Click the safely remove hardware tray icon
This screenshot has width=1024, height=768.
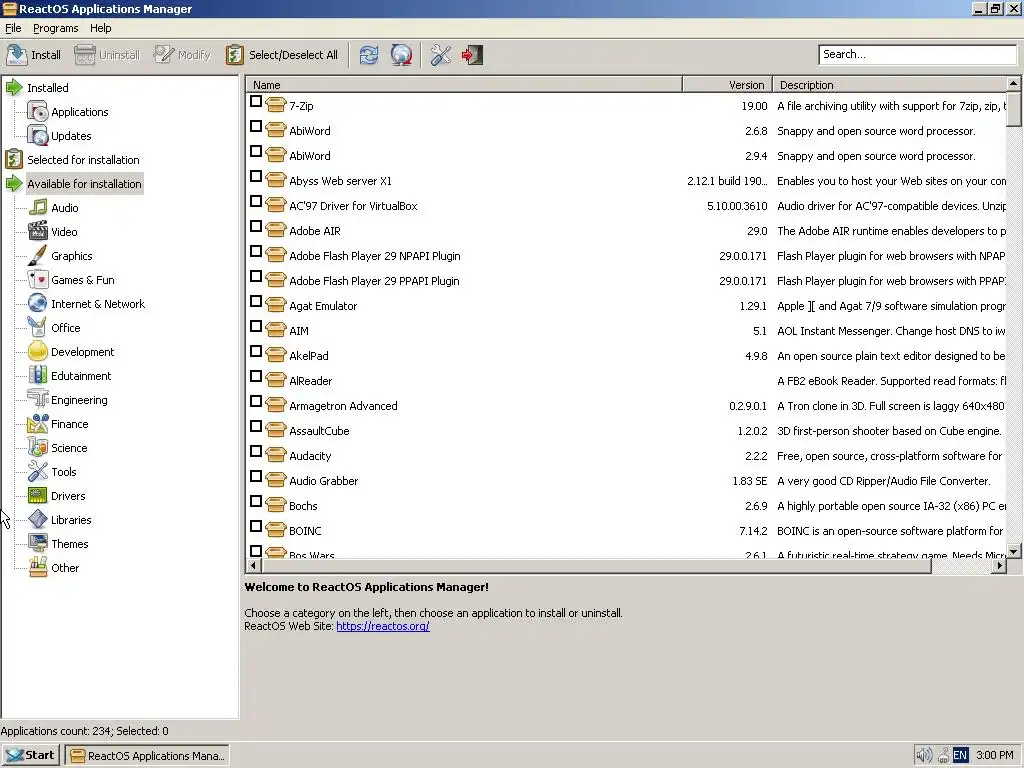(943, 756)
